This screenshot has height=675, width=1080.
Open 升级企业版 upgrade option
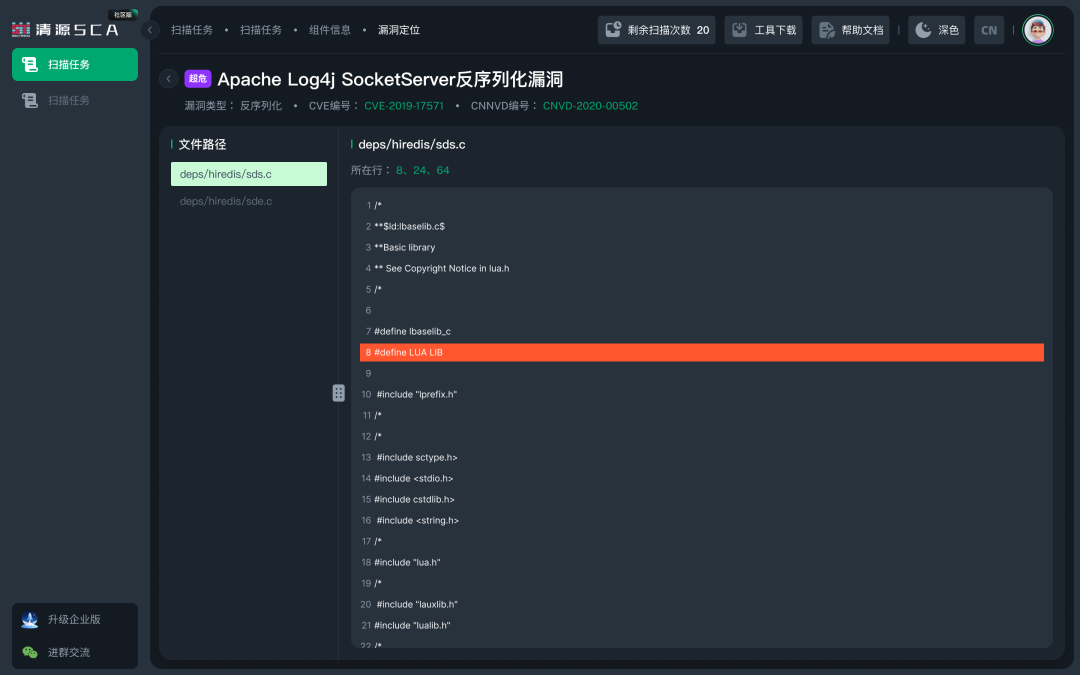point(74,619)
